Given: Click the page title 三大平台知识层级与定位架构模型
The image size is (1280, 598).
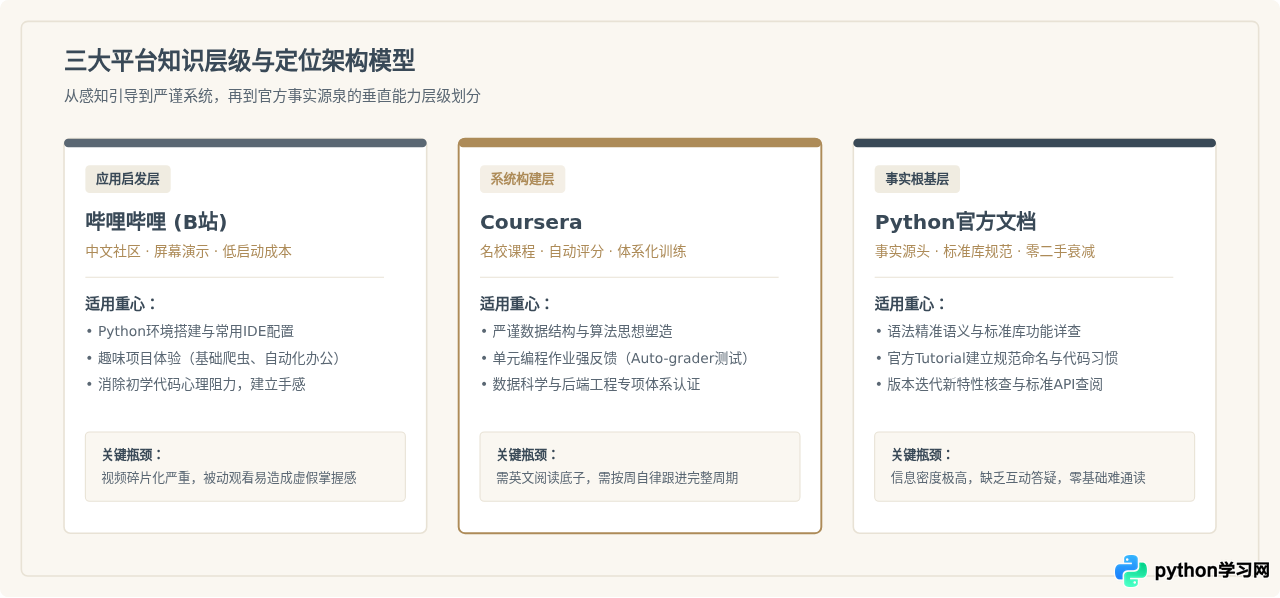Looking at the screenshot, I should pyautogui.click(x=240, y=61).
